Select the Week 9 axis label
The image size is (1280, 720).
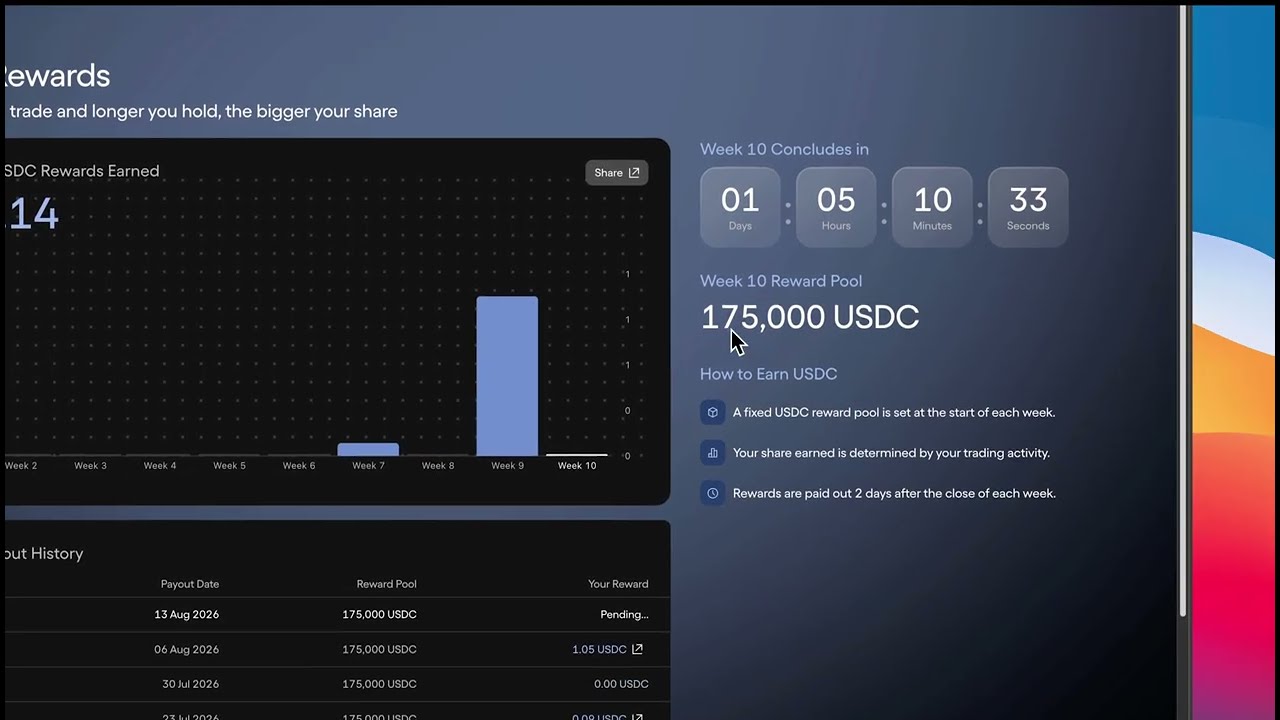pyautogui.click(x=507, y=466)
